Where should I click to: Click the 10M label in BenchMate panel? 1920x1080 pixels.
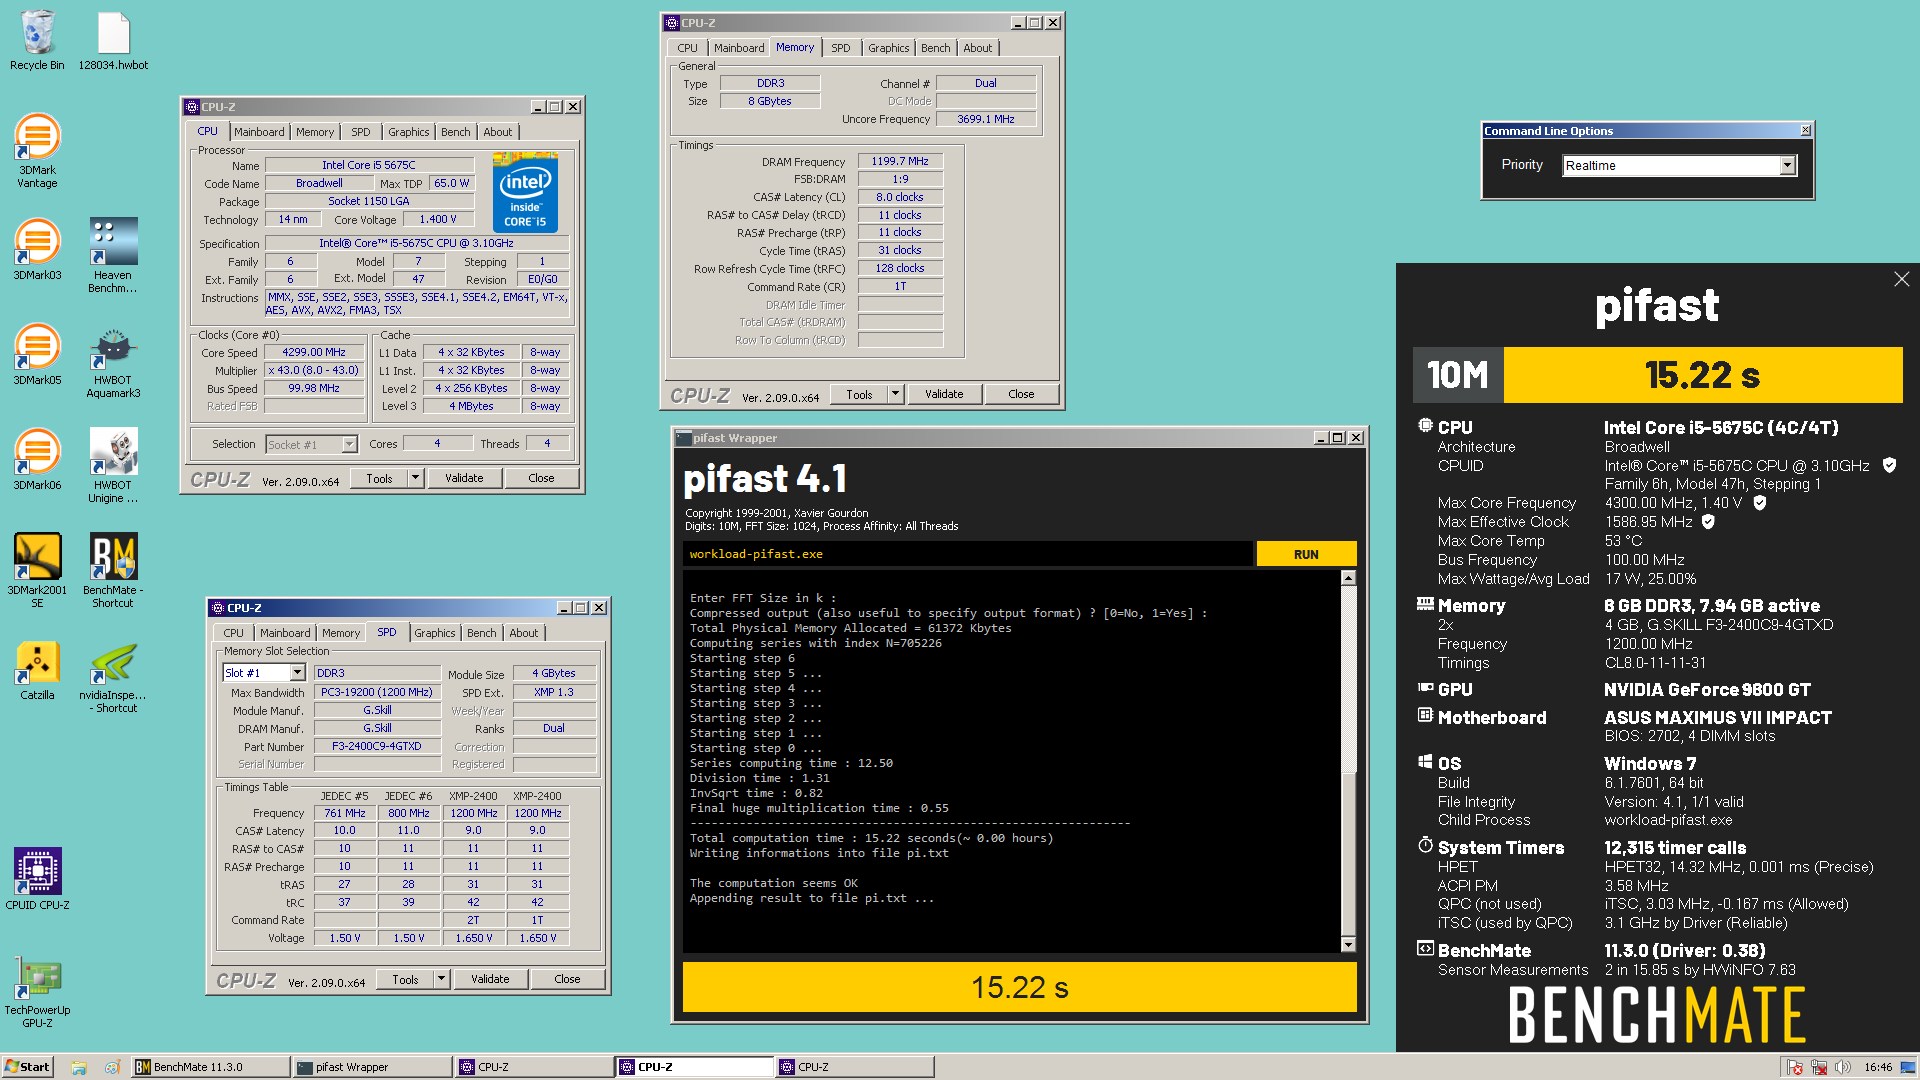(x=1457, y=375)
